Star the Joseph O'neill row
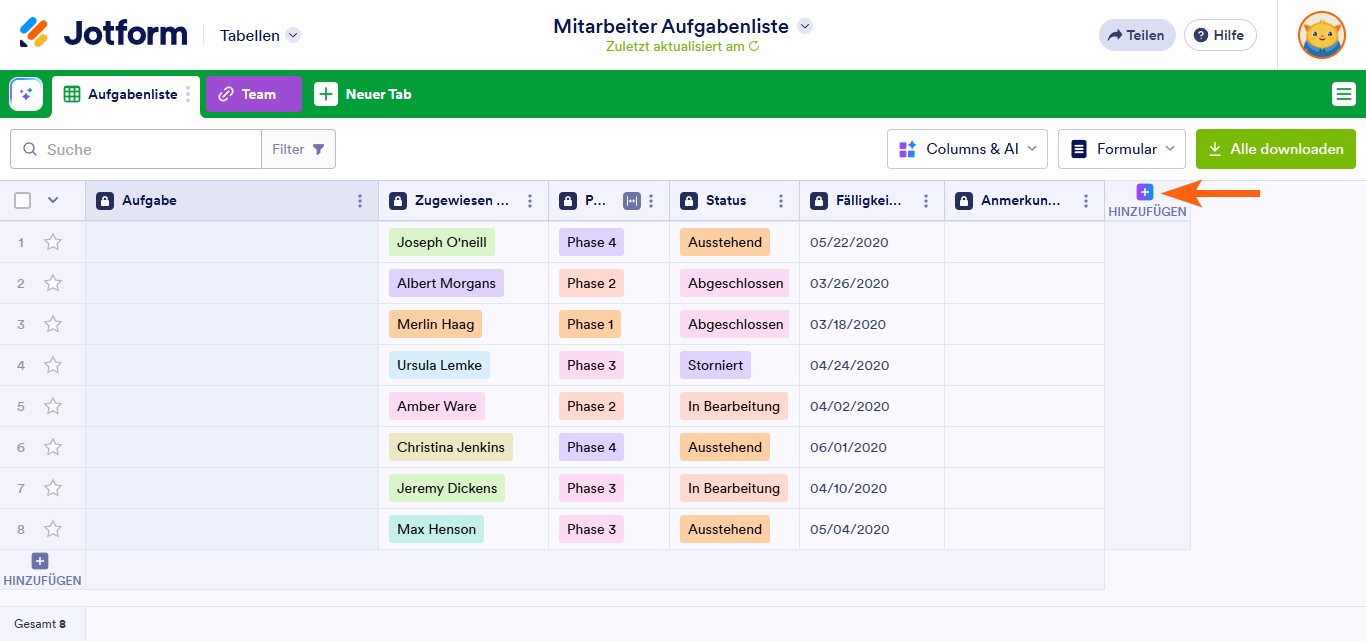The height and width of the screenshot is (641, 1366). tap(52, 241)
